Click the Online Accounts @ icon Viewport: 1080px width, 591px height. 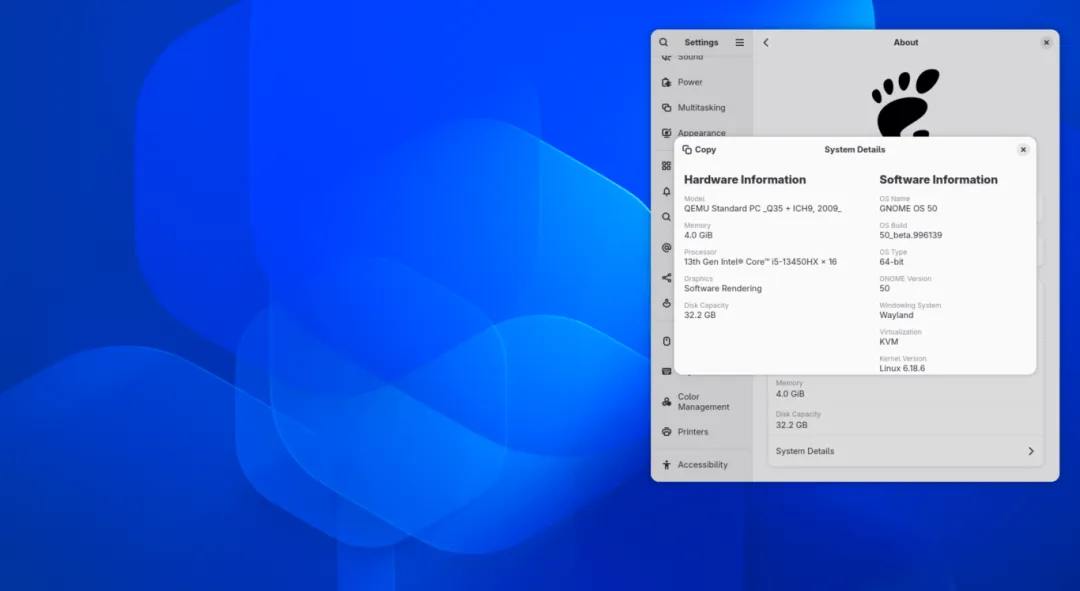(x=666, y=247)
